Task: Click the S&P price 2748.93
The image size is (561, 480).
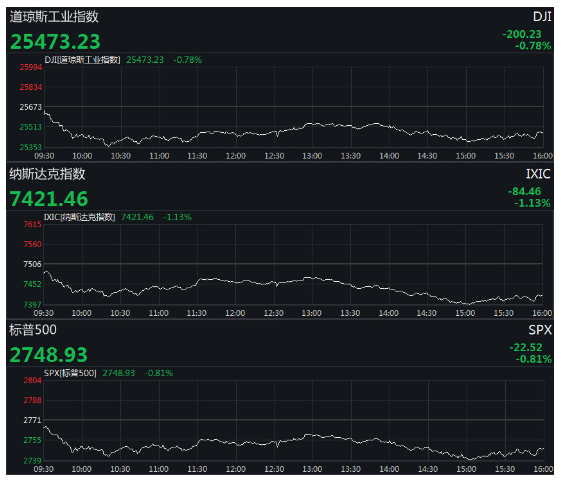Action: (49, 355)
